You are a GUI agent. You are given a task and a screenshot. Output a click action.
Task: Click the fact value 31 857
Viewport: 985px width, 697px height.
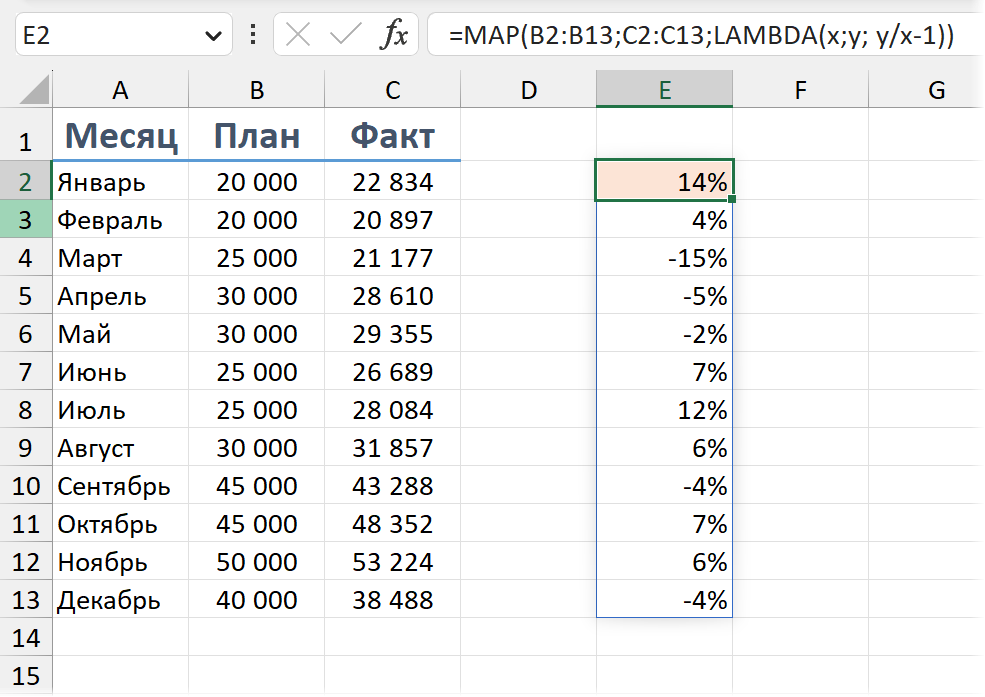[x=393, y=448]
